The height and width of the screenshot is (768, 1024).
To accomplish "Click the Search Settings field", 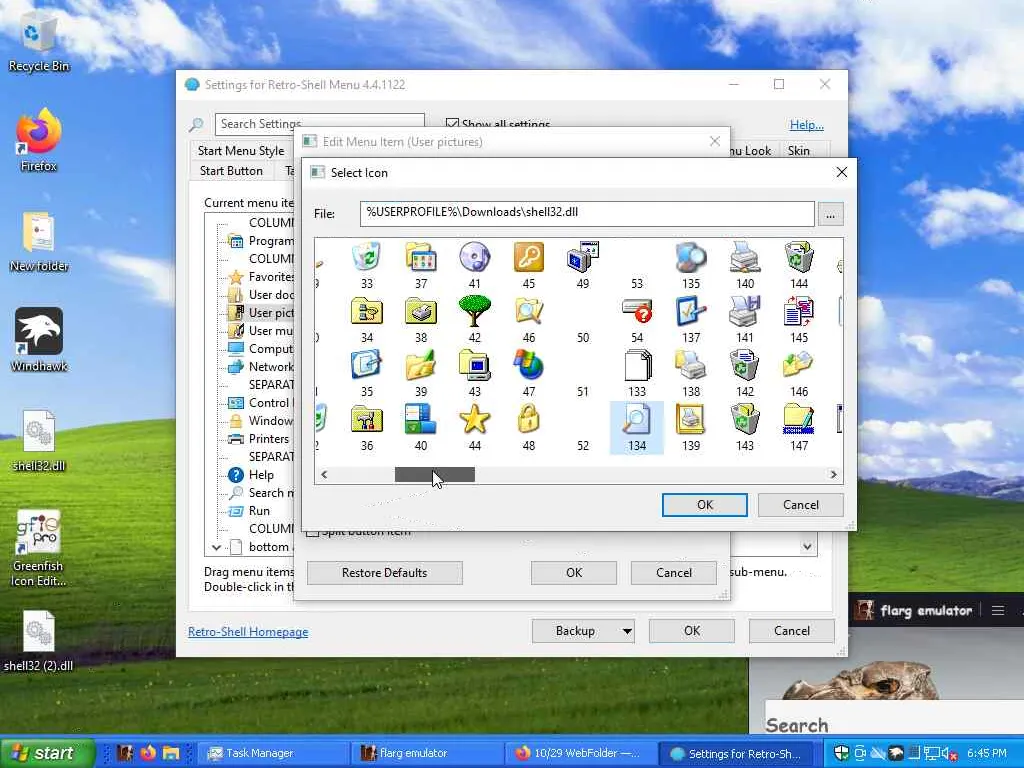I will [319, 123].
